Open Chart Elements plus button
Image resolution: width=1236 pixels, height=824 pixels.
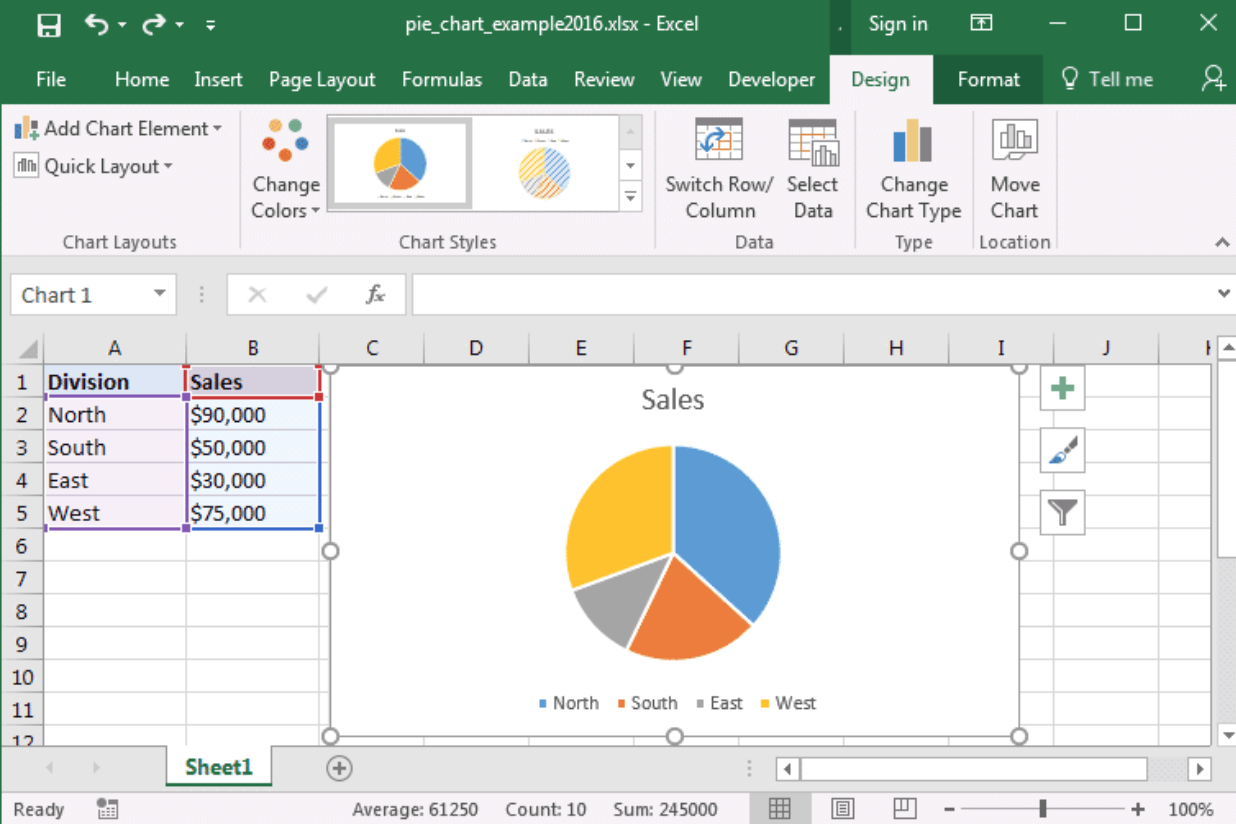pos(1062,388)
